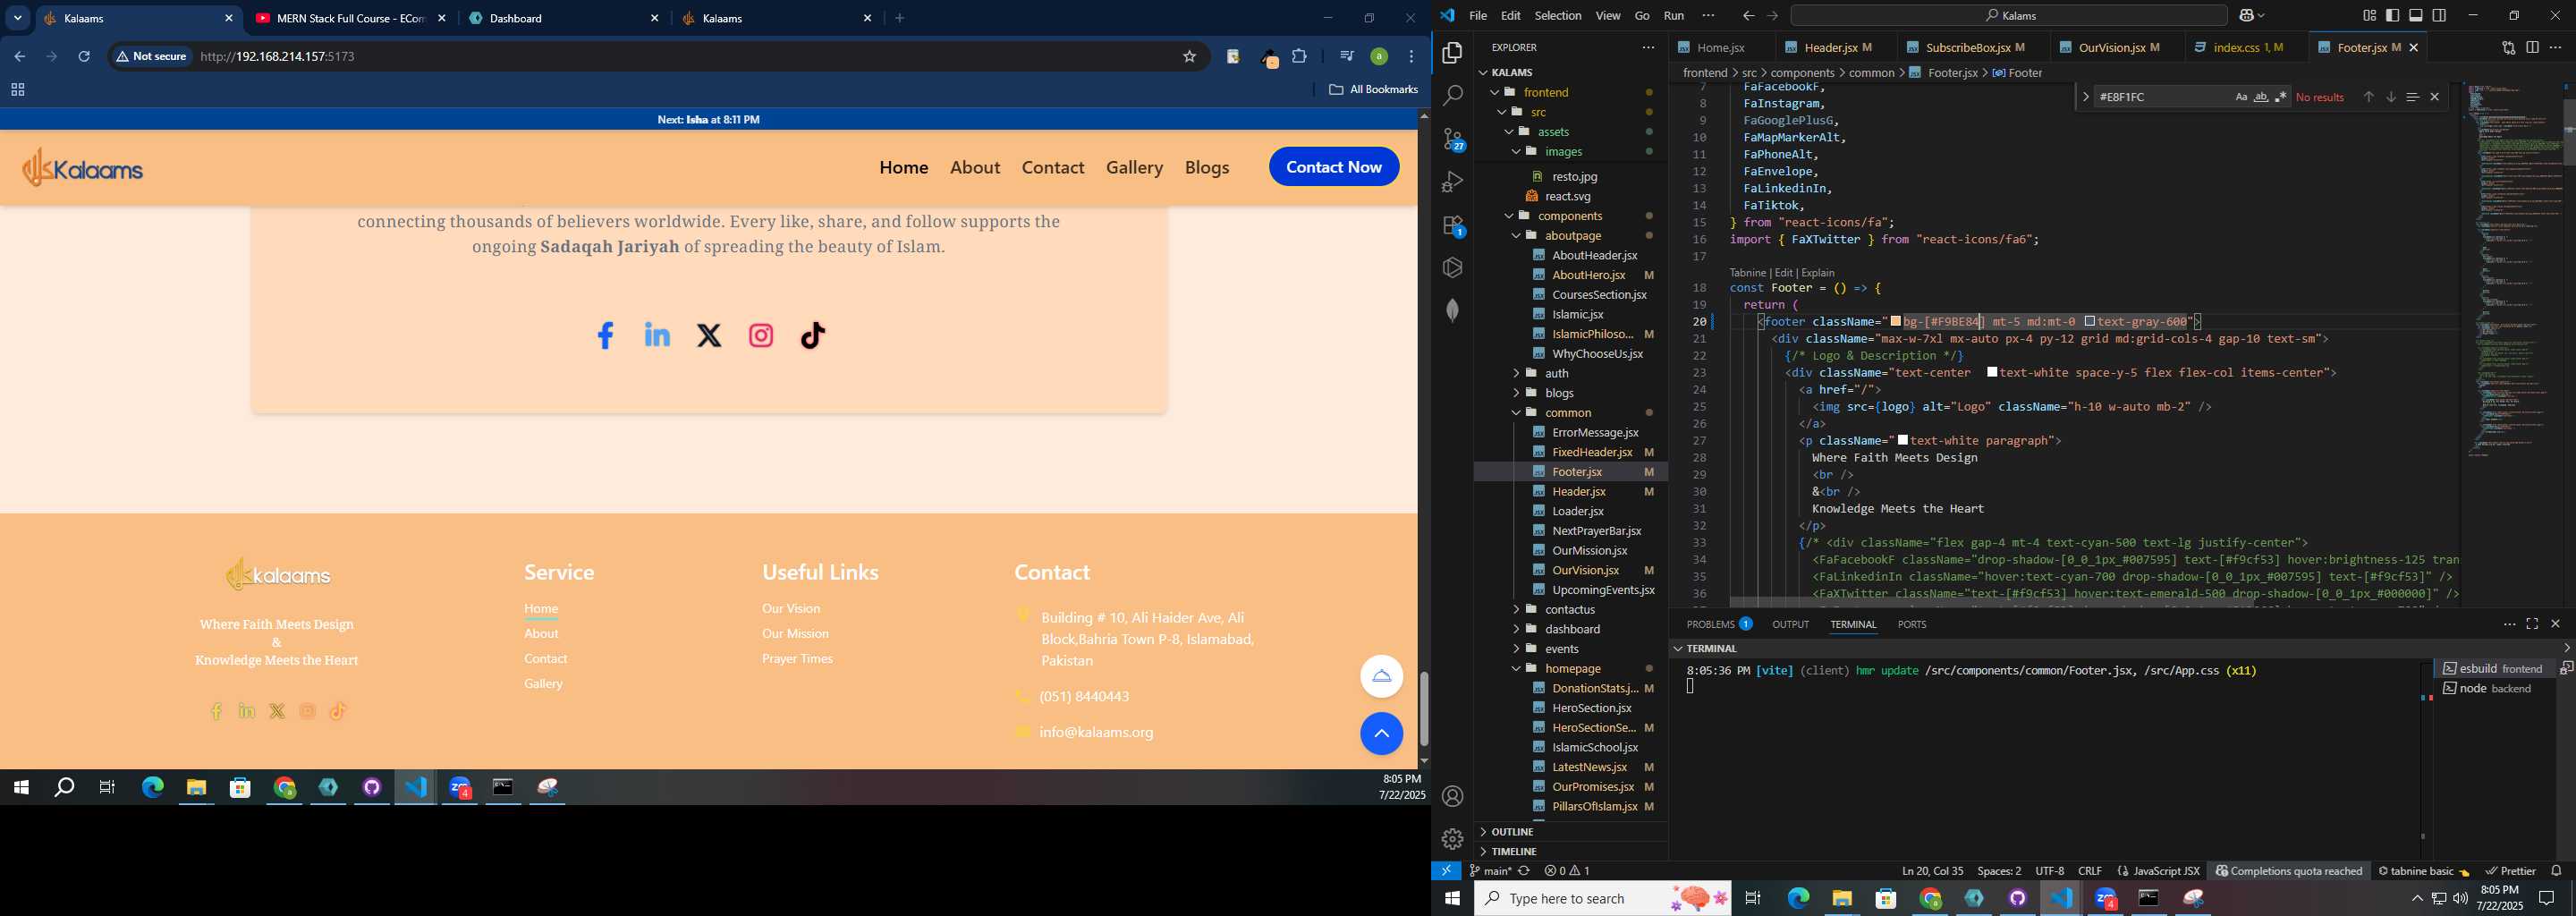Open Prayer Times footer link
Viewport: 2576px width, 916px height.
click(x=797, y=658)
